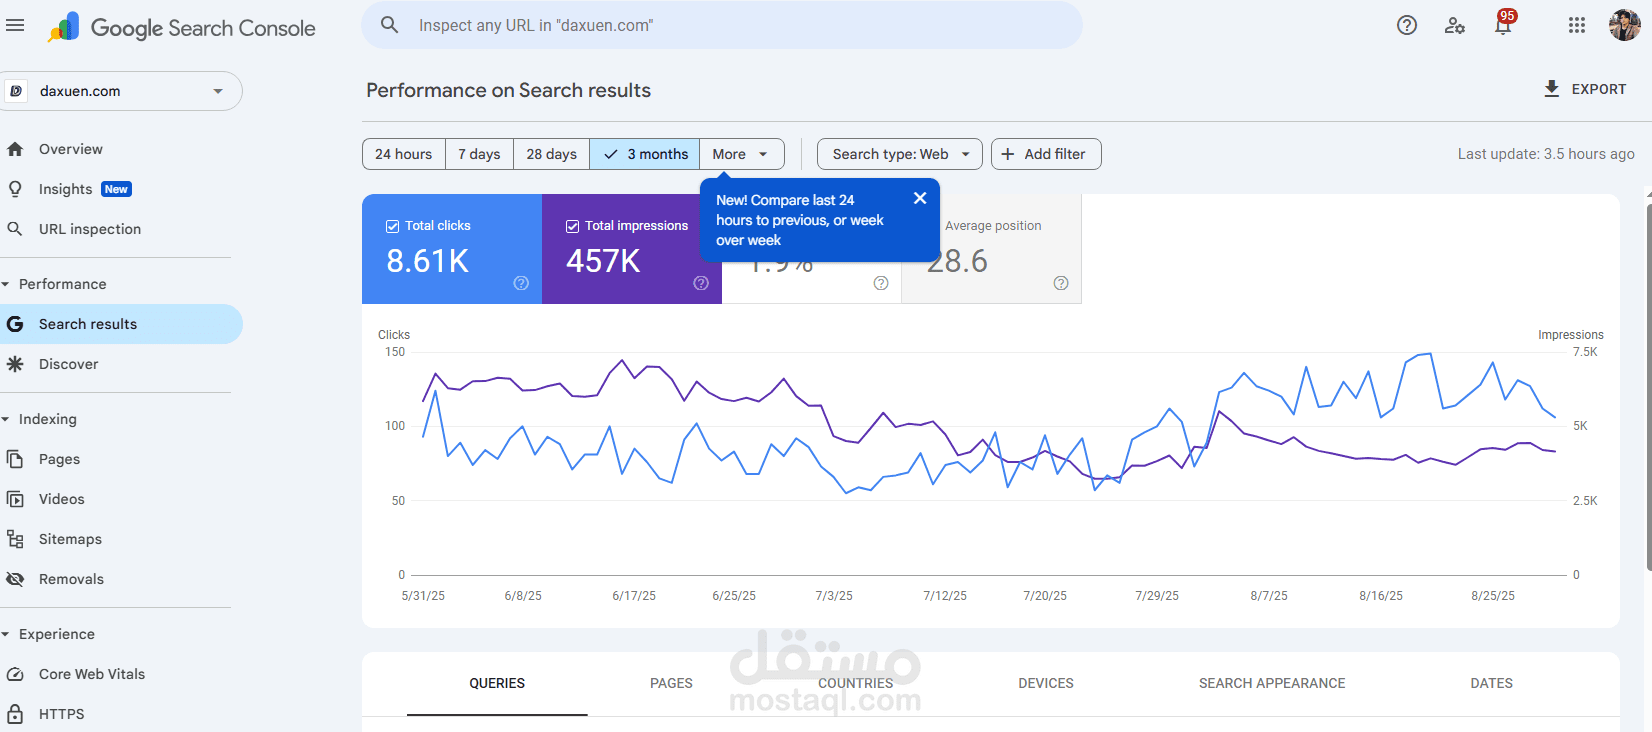Open the account profile picture
This screenshot has height=732, width=1652.
tap(1625, 26)
